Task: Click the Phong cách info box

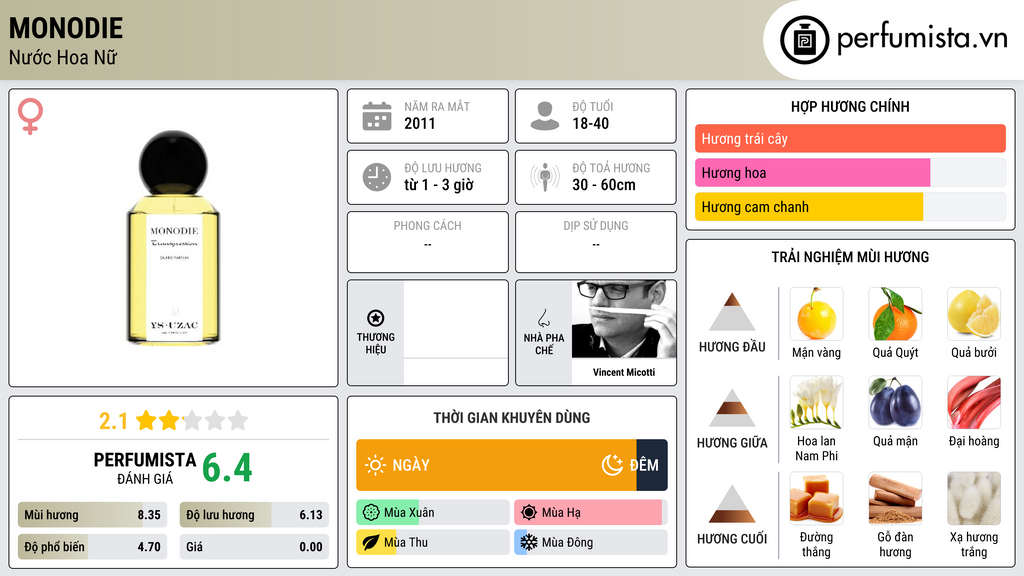Action: pos(428,242)
